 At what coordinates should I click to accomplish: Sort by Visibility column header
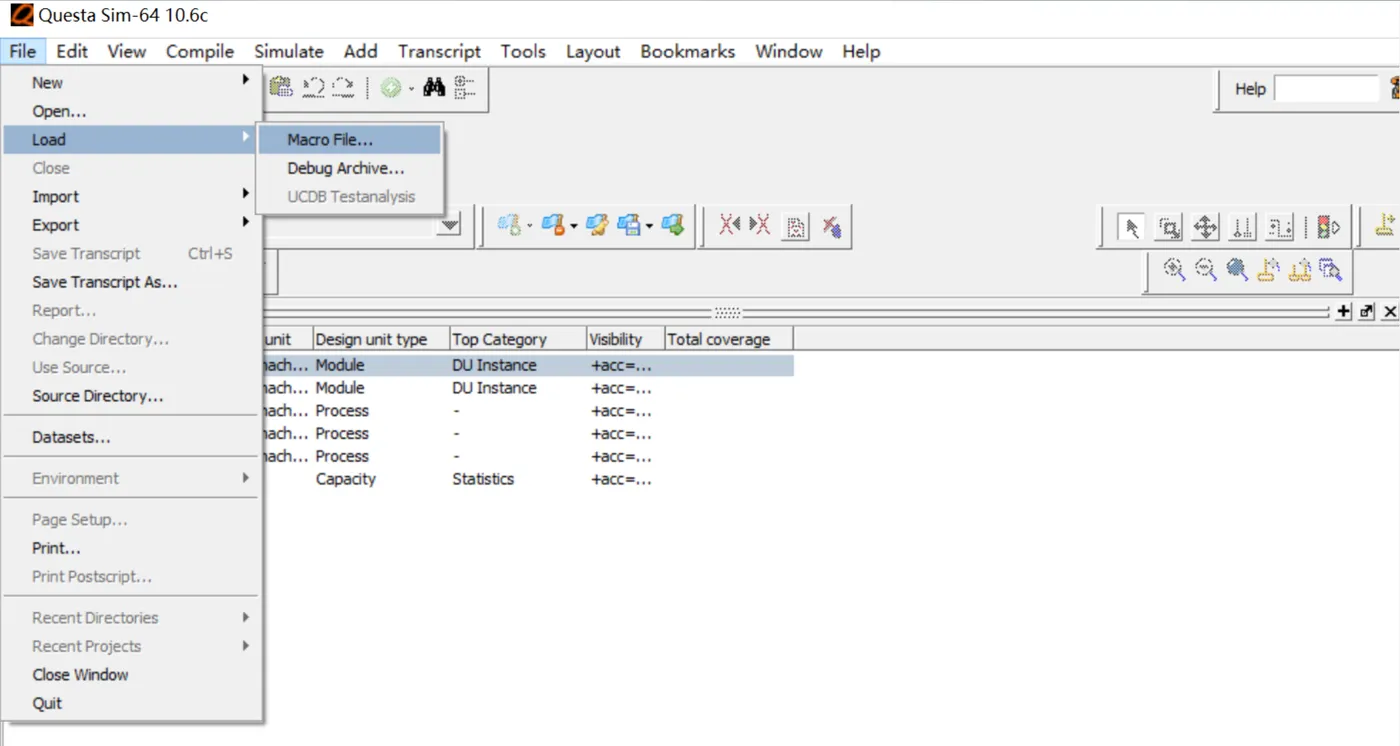(626, 339)
